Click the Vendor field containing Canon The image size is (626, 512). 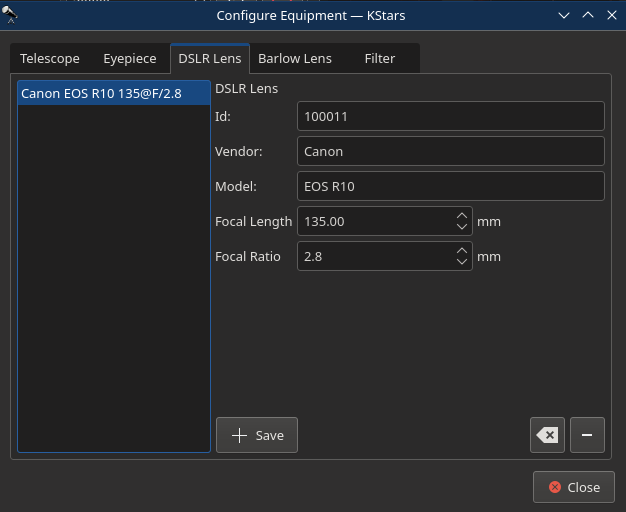(451, 151)
